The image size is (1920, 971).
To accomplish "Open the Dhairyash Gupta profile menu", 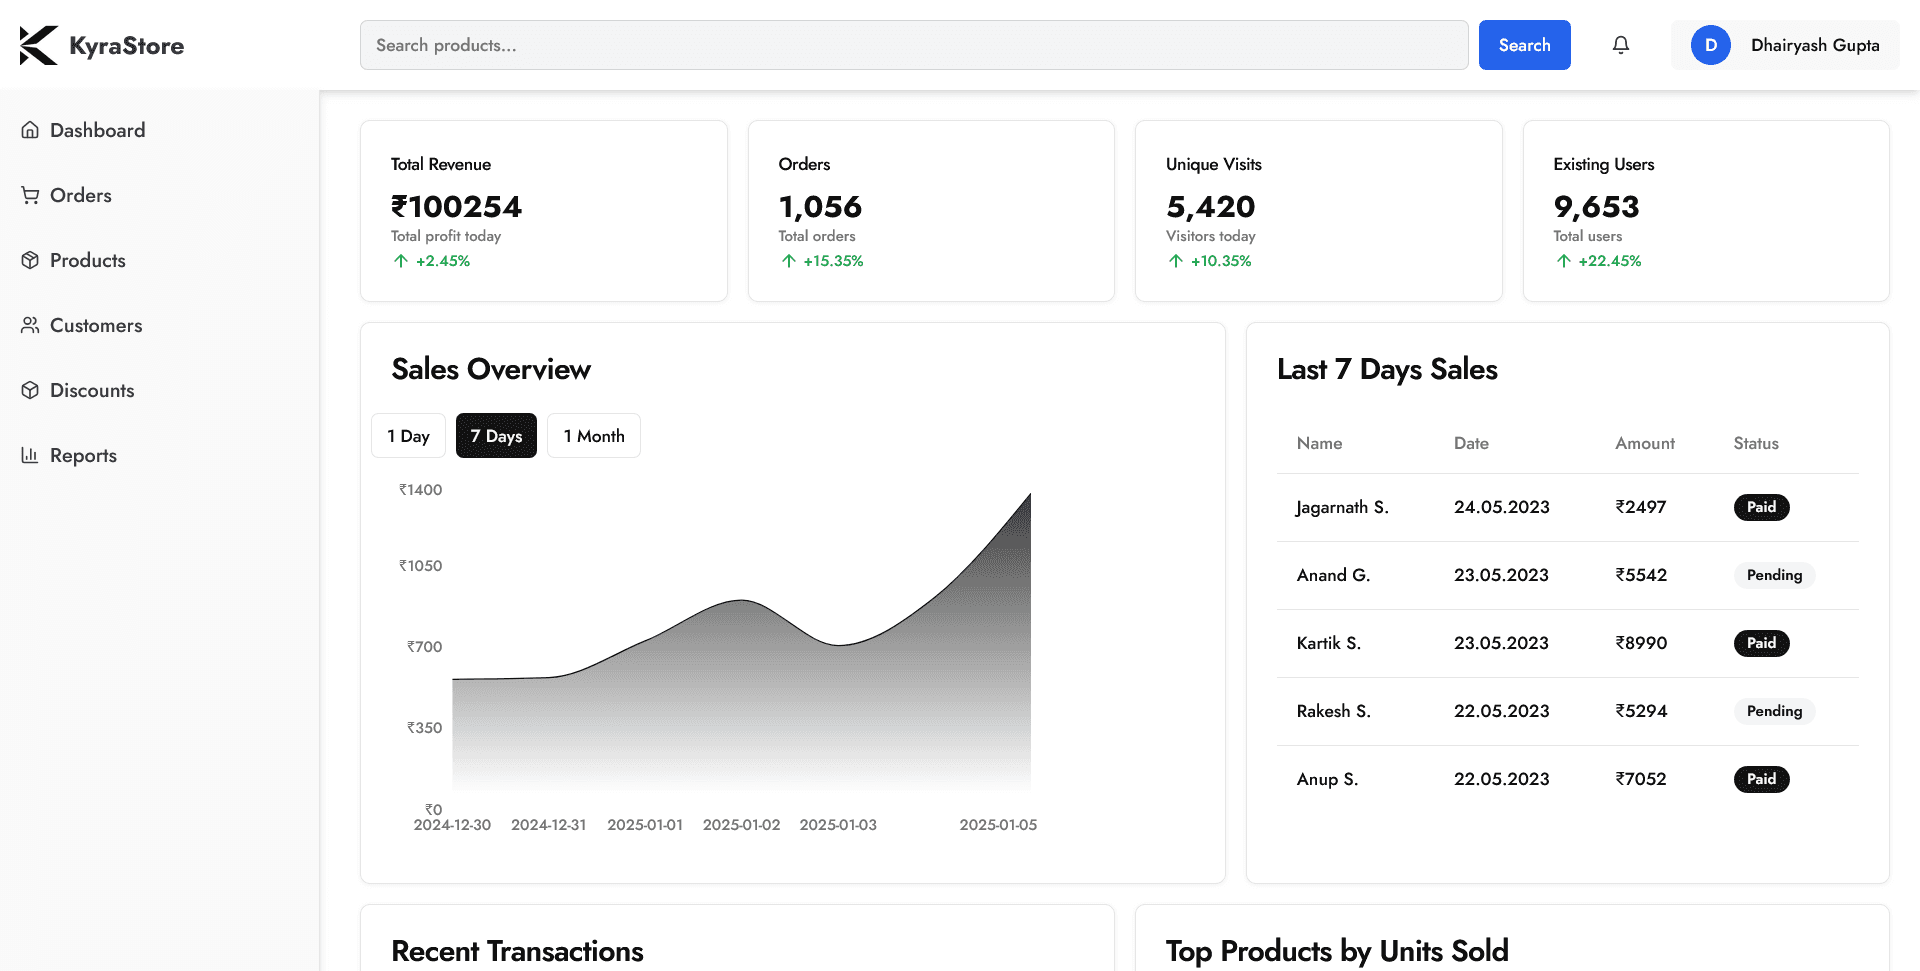I will (1785, 45).
